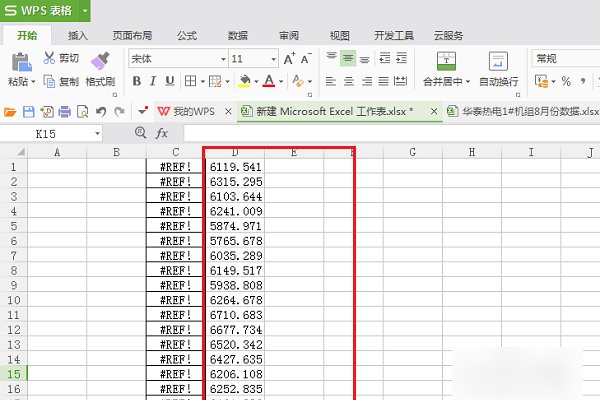600x400 pixels.
Task: Click the fx insert function icon
Action: (x=162, y=133)
